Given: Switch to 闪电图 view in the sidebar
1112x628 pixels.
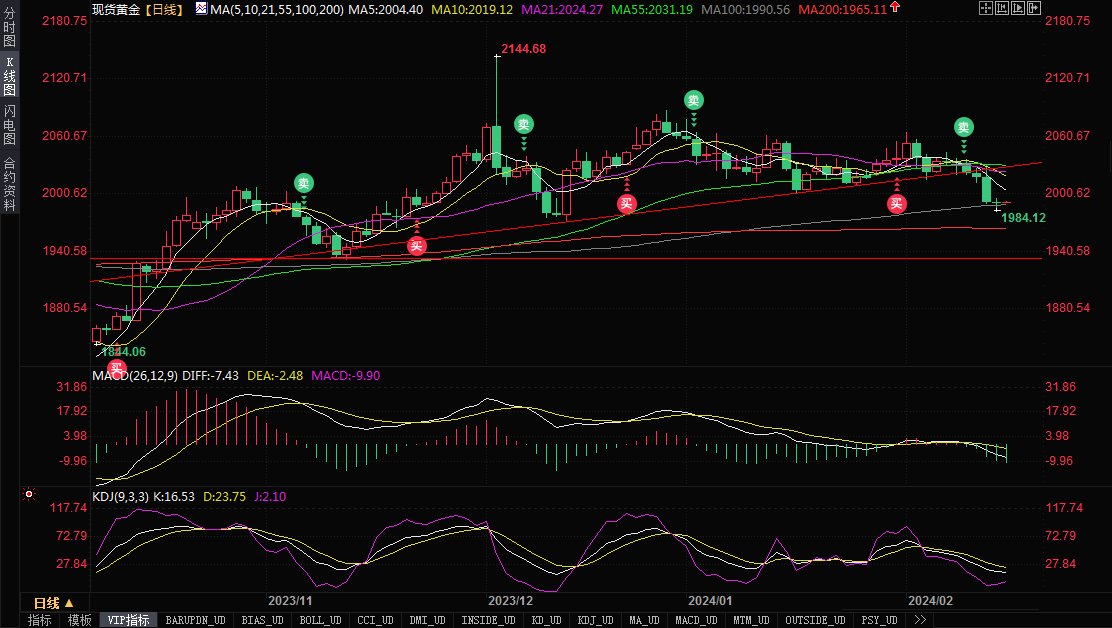Looking at the screenshot, I should coord(9,125).
